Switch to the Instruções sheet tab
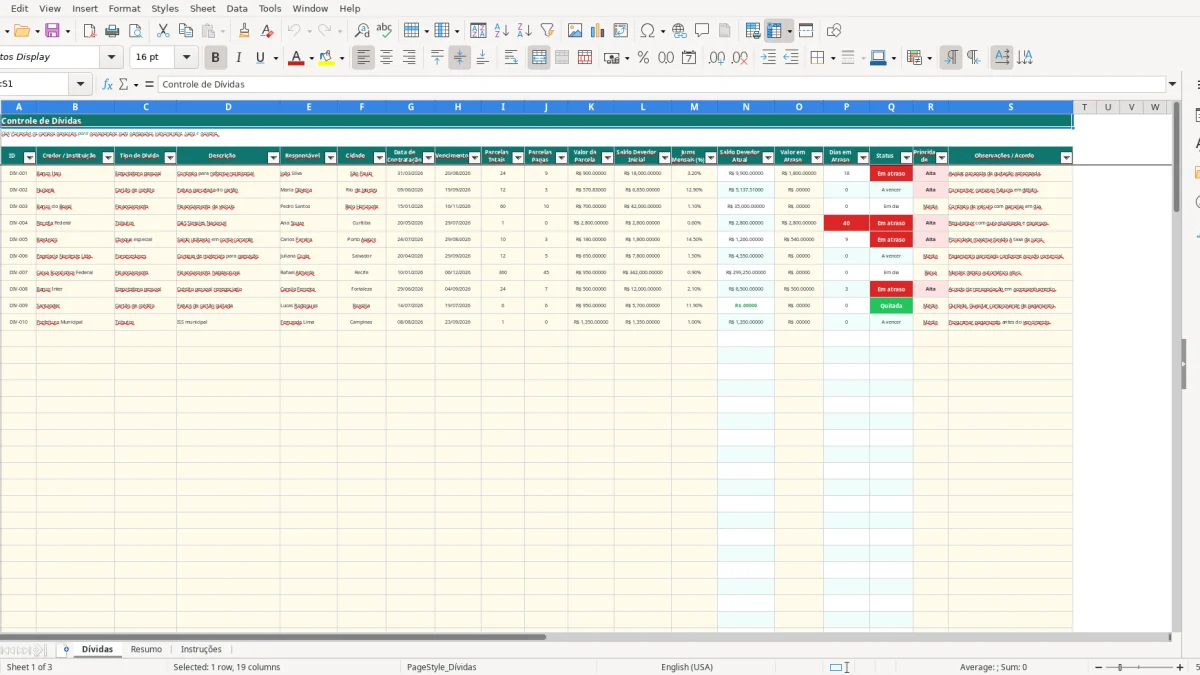Image resolution: width=1200 pixels, height=675 pixels. [201, 649]
